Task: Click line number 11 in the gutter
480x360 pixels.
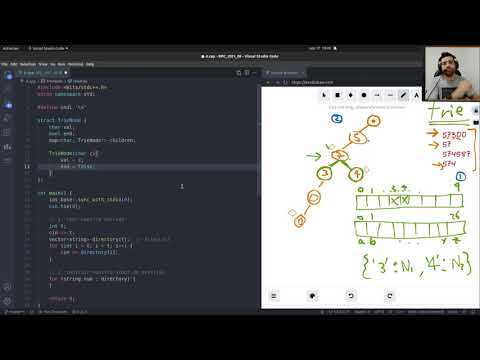Action: click(x=27, y=166)
